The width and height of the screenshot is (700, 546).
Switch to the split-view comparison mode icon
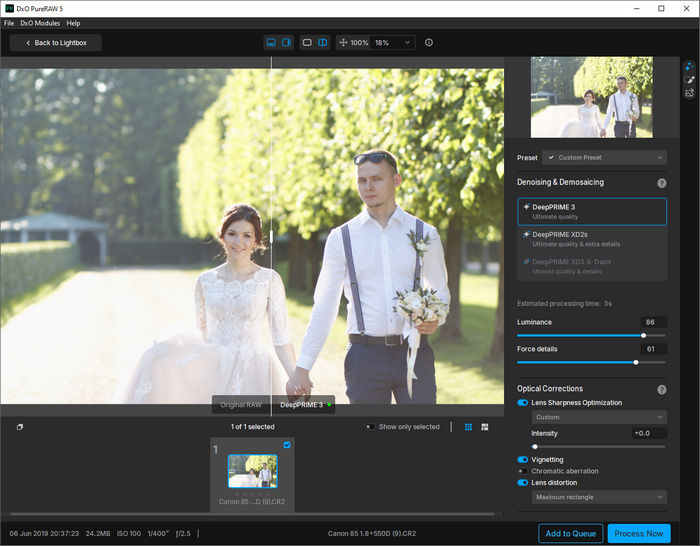[322, 43]
